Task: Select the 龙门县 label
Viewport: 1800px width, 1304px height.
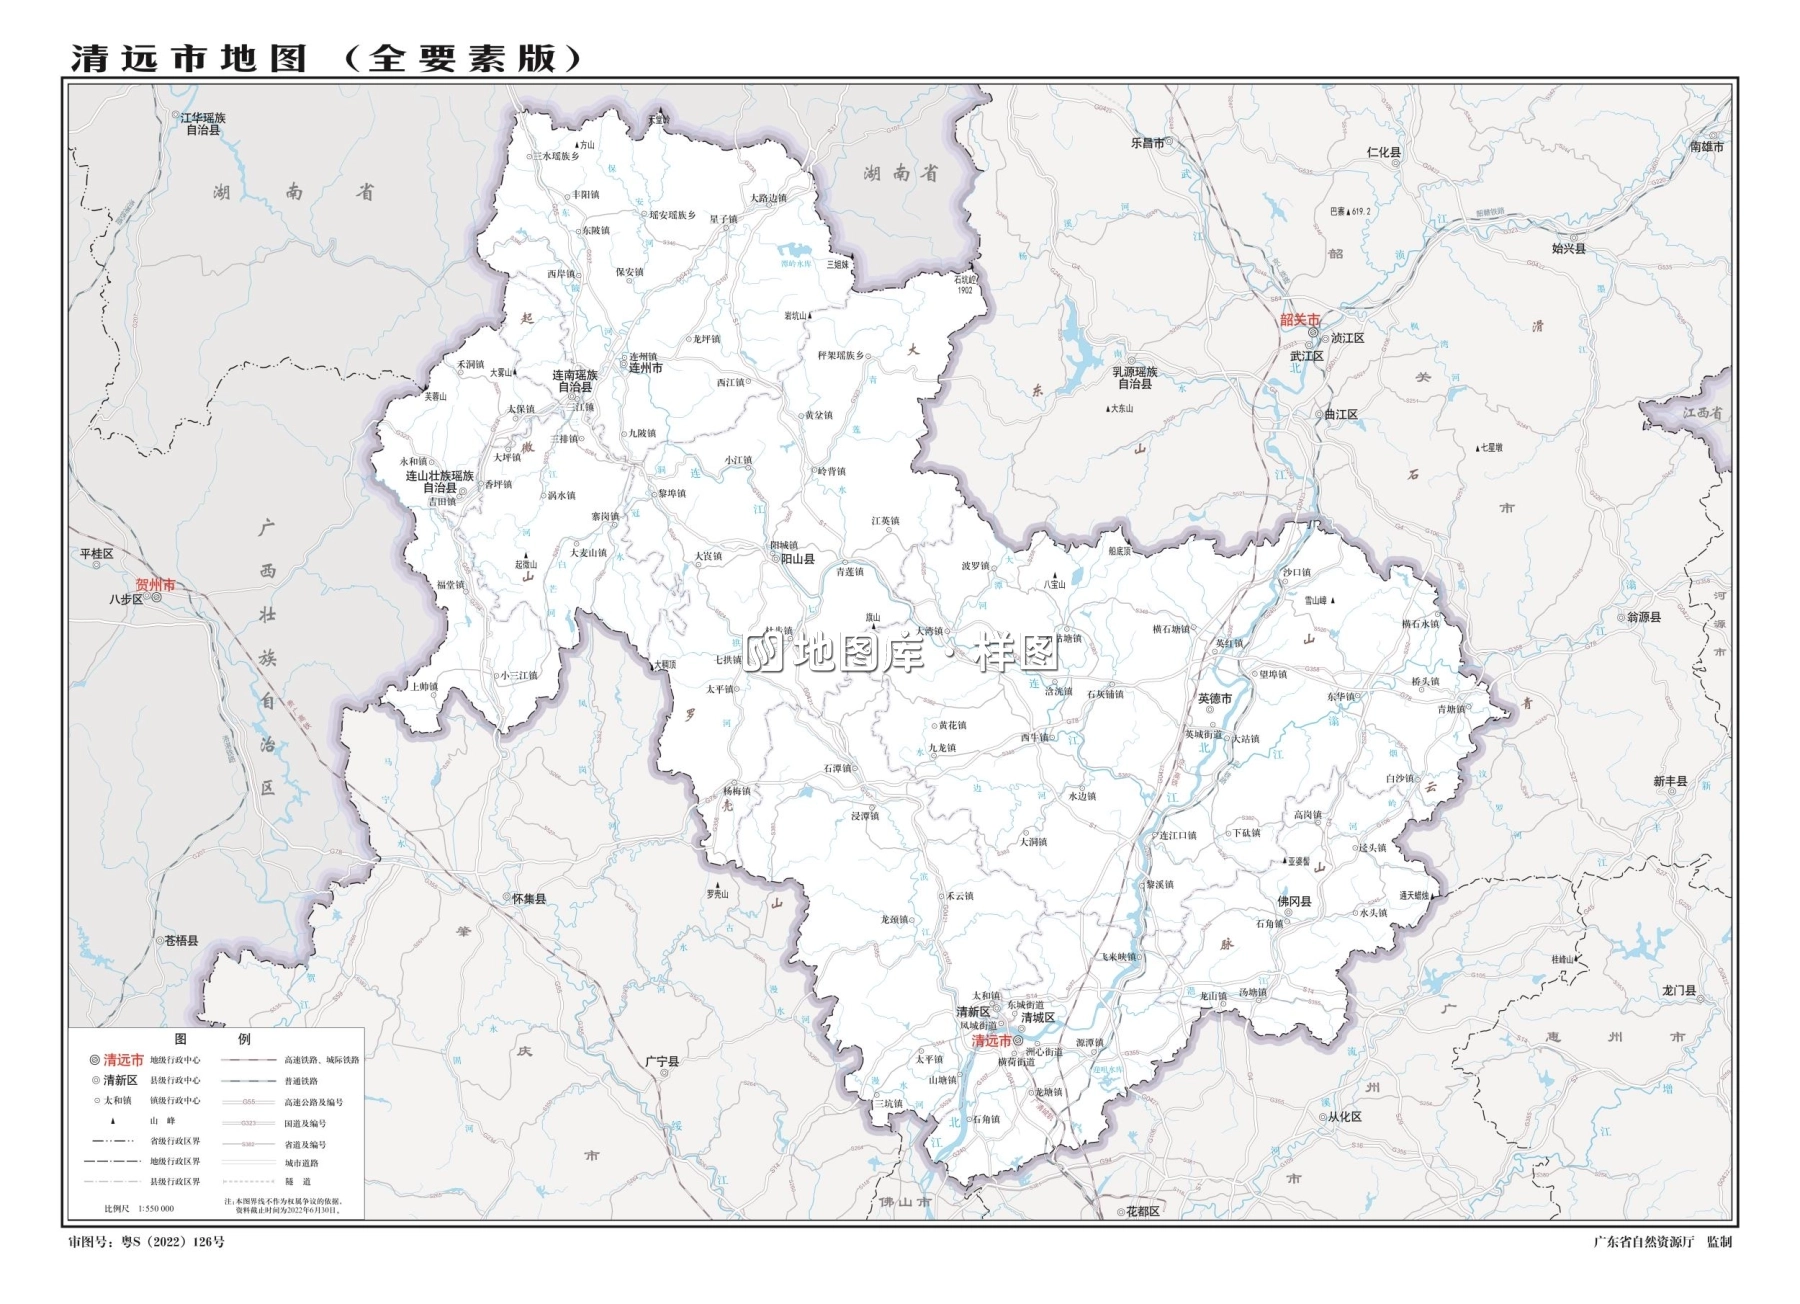Action: [1679, 990]
